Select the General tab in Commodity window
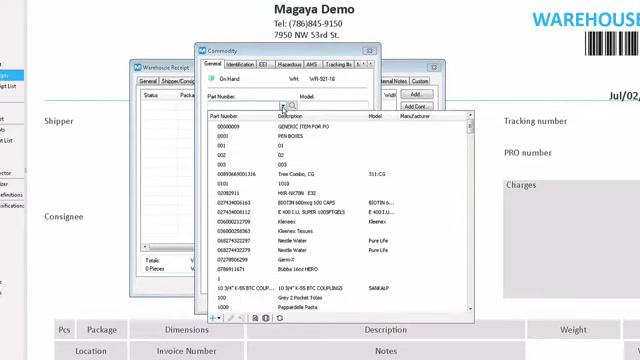 pos(213,64)
